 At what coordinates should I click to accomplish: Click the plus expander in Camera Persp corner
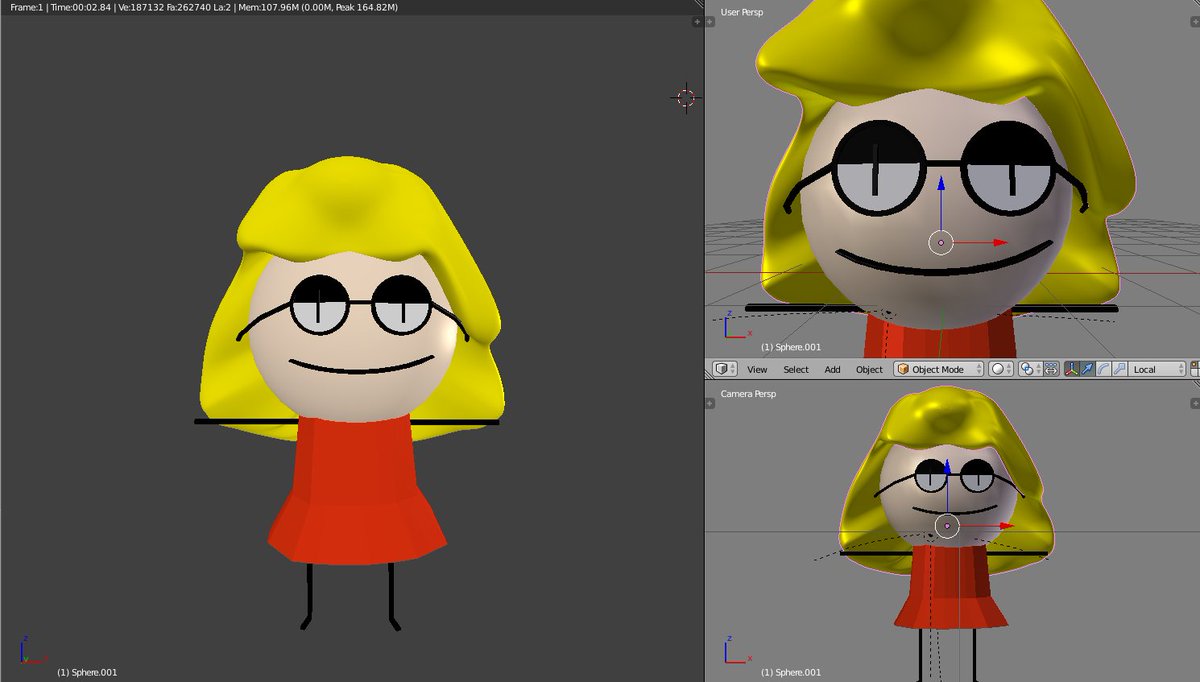click(x=1194, y=403)
